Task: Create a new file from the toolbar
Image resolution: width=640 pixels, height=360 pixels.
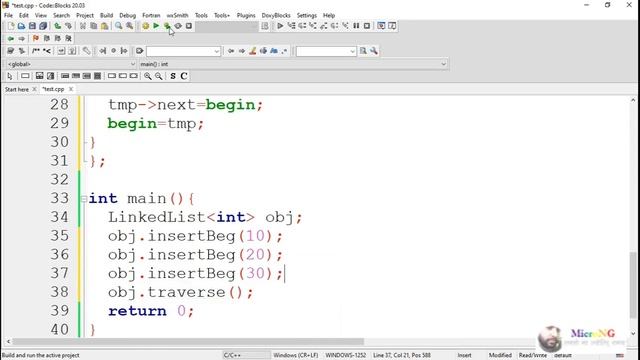Action: pos(11,26)
